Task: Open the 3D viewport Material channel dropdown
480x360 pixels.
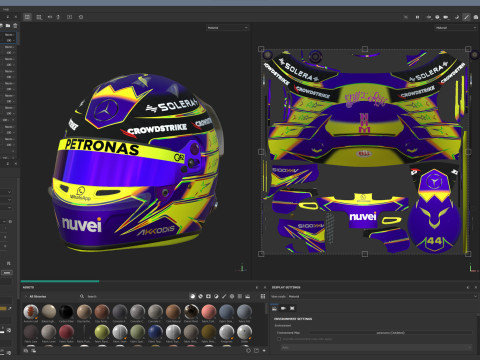Action: (x=227, y=28)
